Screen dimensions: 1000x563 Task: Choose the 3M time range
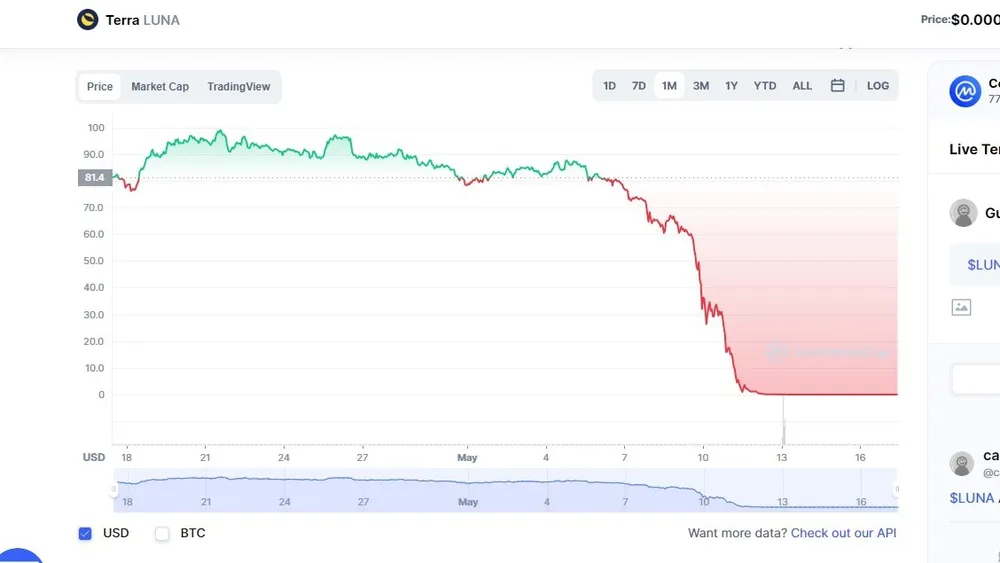[x=701, y=86]
